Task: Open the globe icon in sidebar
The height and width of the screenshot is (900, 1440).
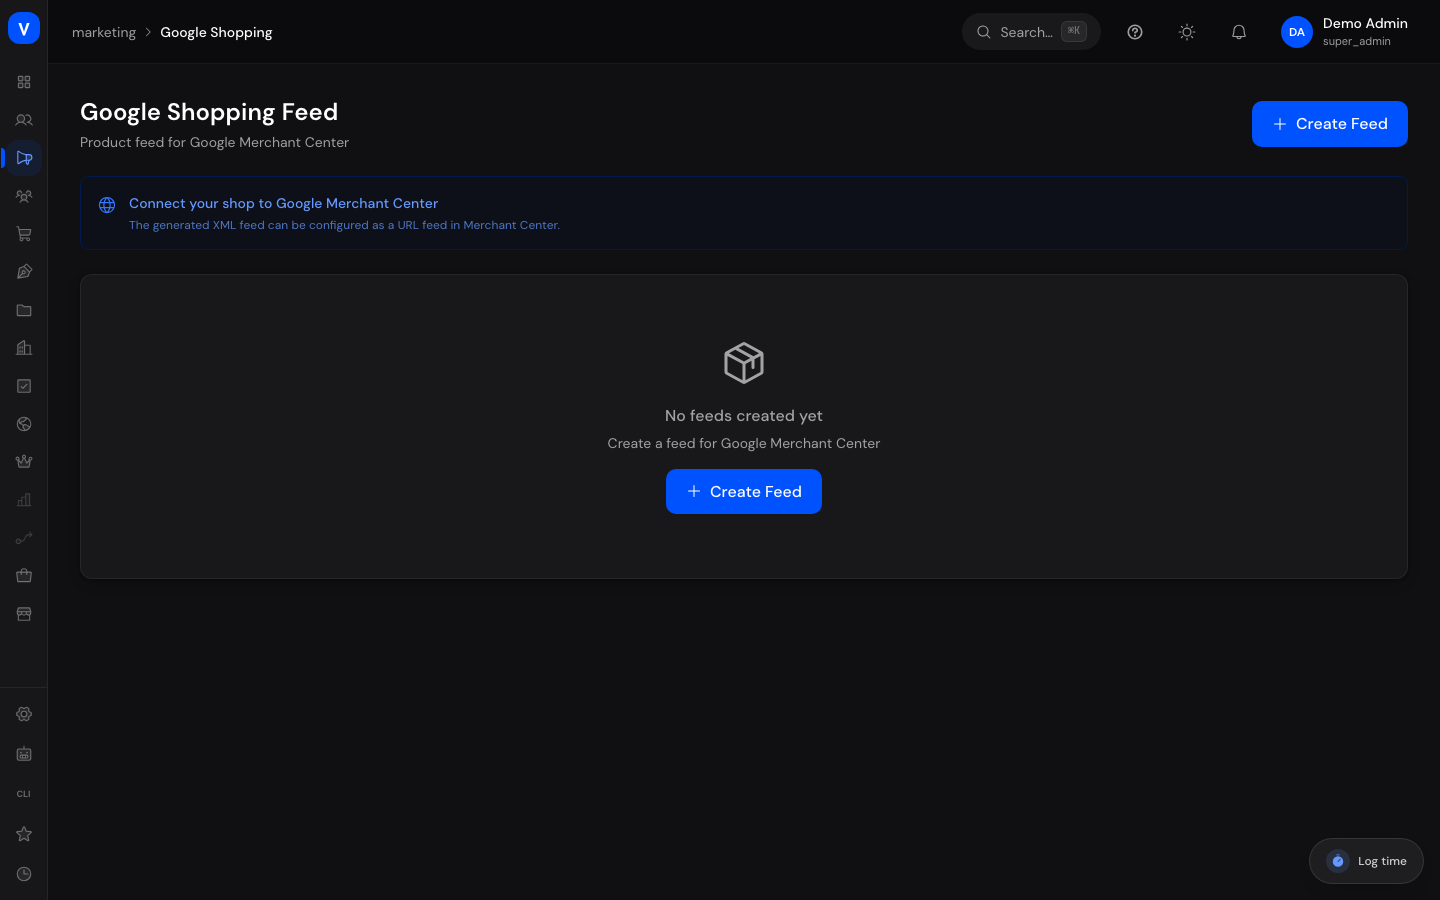Action: (x=24, y=424)
